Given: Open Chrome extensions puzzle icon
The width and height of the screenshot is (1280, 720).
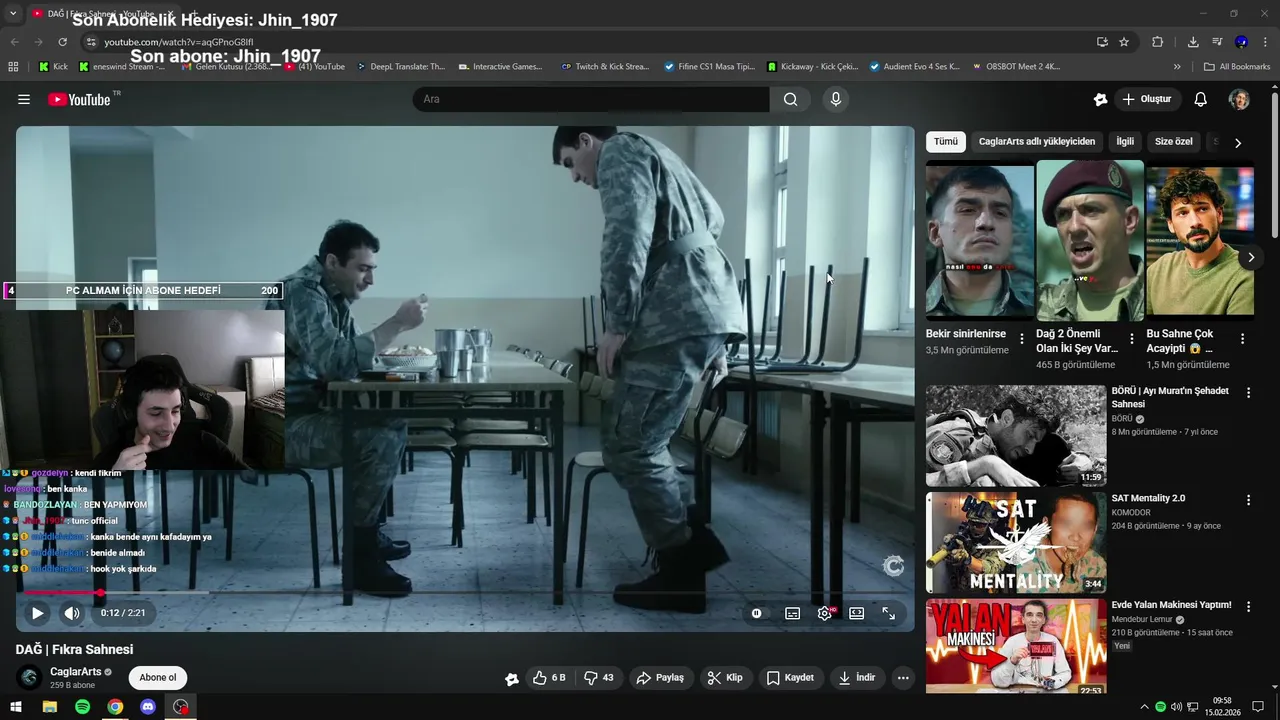Looking at the screenshot, I should click(x=1157, y=42).
